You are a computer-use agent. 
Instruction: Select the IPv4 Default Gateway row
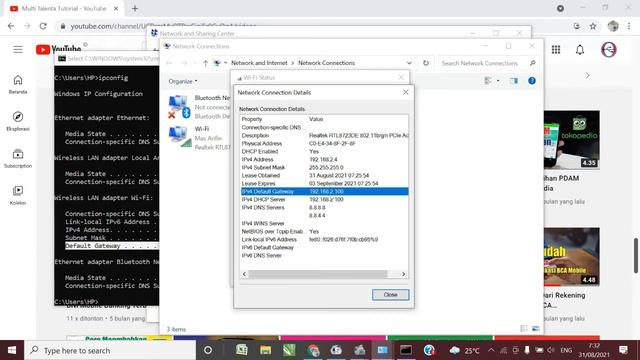coord(324,191)
